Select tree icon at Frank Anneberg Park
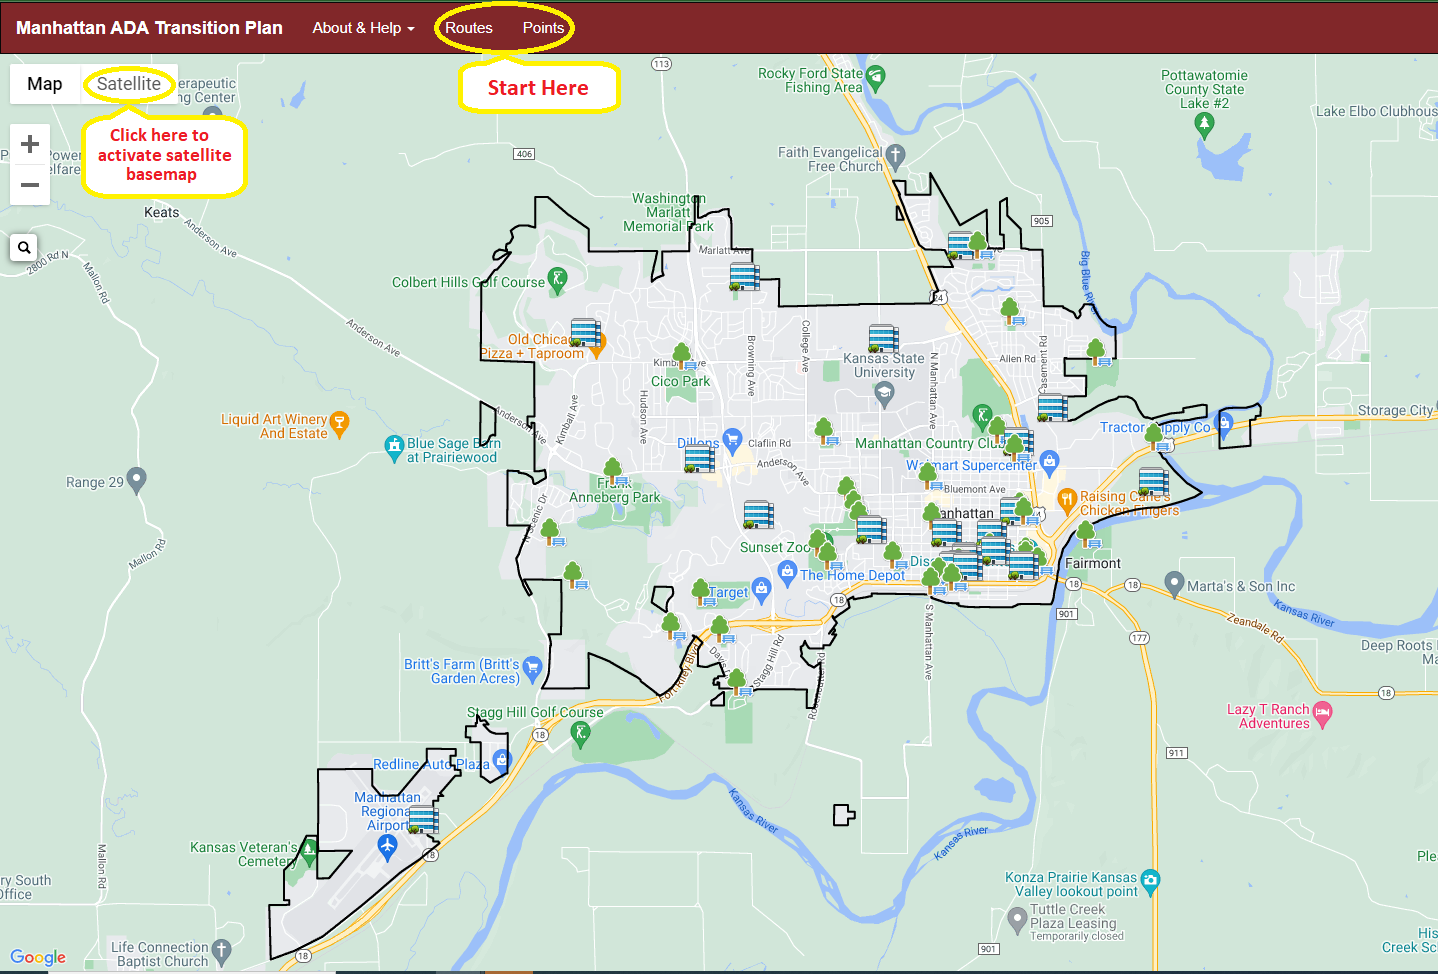Image resolution: width=1438 pixels, height=974 pixels. pyautogui.click(x=614, y=472)
